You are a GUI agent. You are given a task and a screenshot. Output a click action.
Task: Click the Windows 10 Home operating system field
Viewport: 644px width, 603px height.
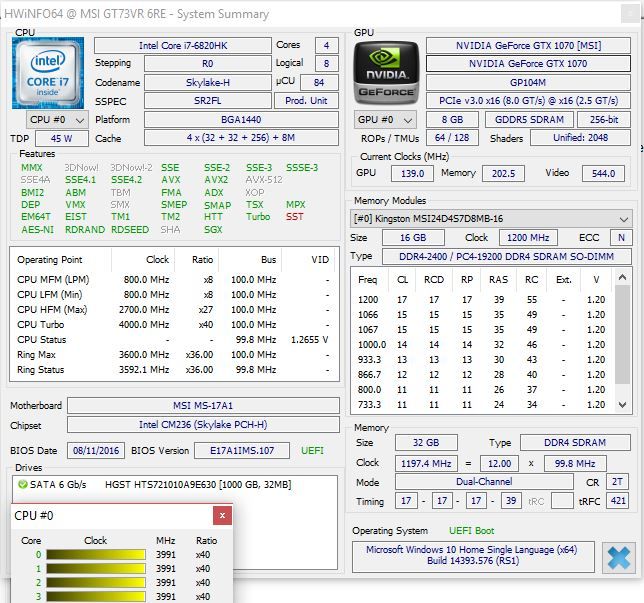pyautogui.click(x=473, y=556)
